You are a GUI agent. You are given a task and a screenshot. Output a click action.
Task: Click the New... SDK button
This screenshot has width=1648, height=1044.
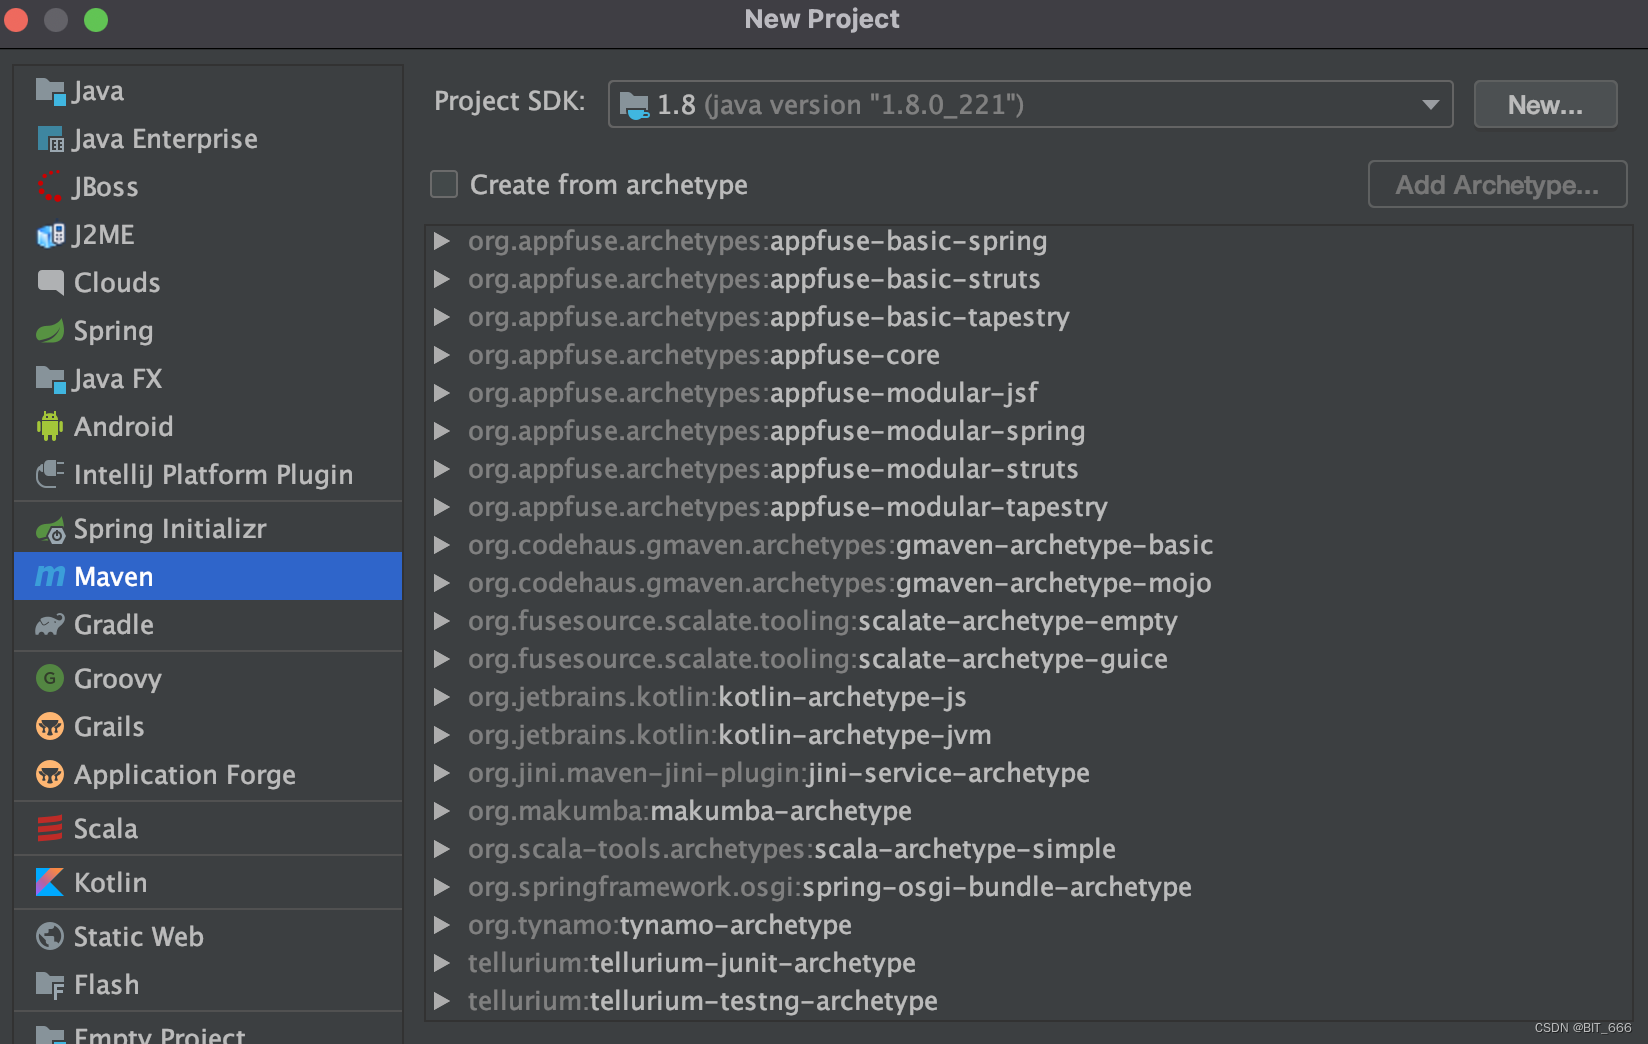[1545, 105]
